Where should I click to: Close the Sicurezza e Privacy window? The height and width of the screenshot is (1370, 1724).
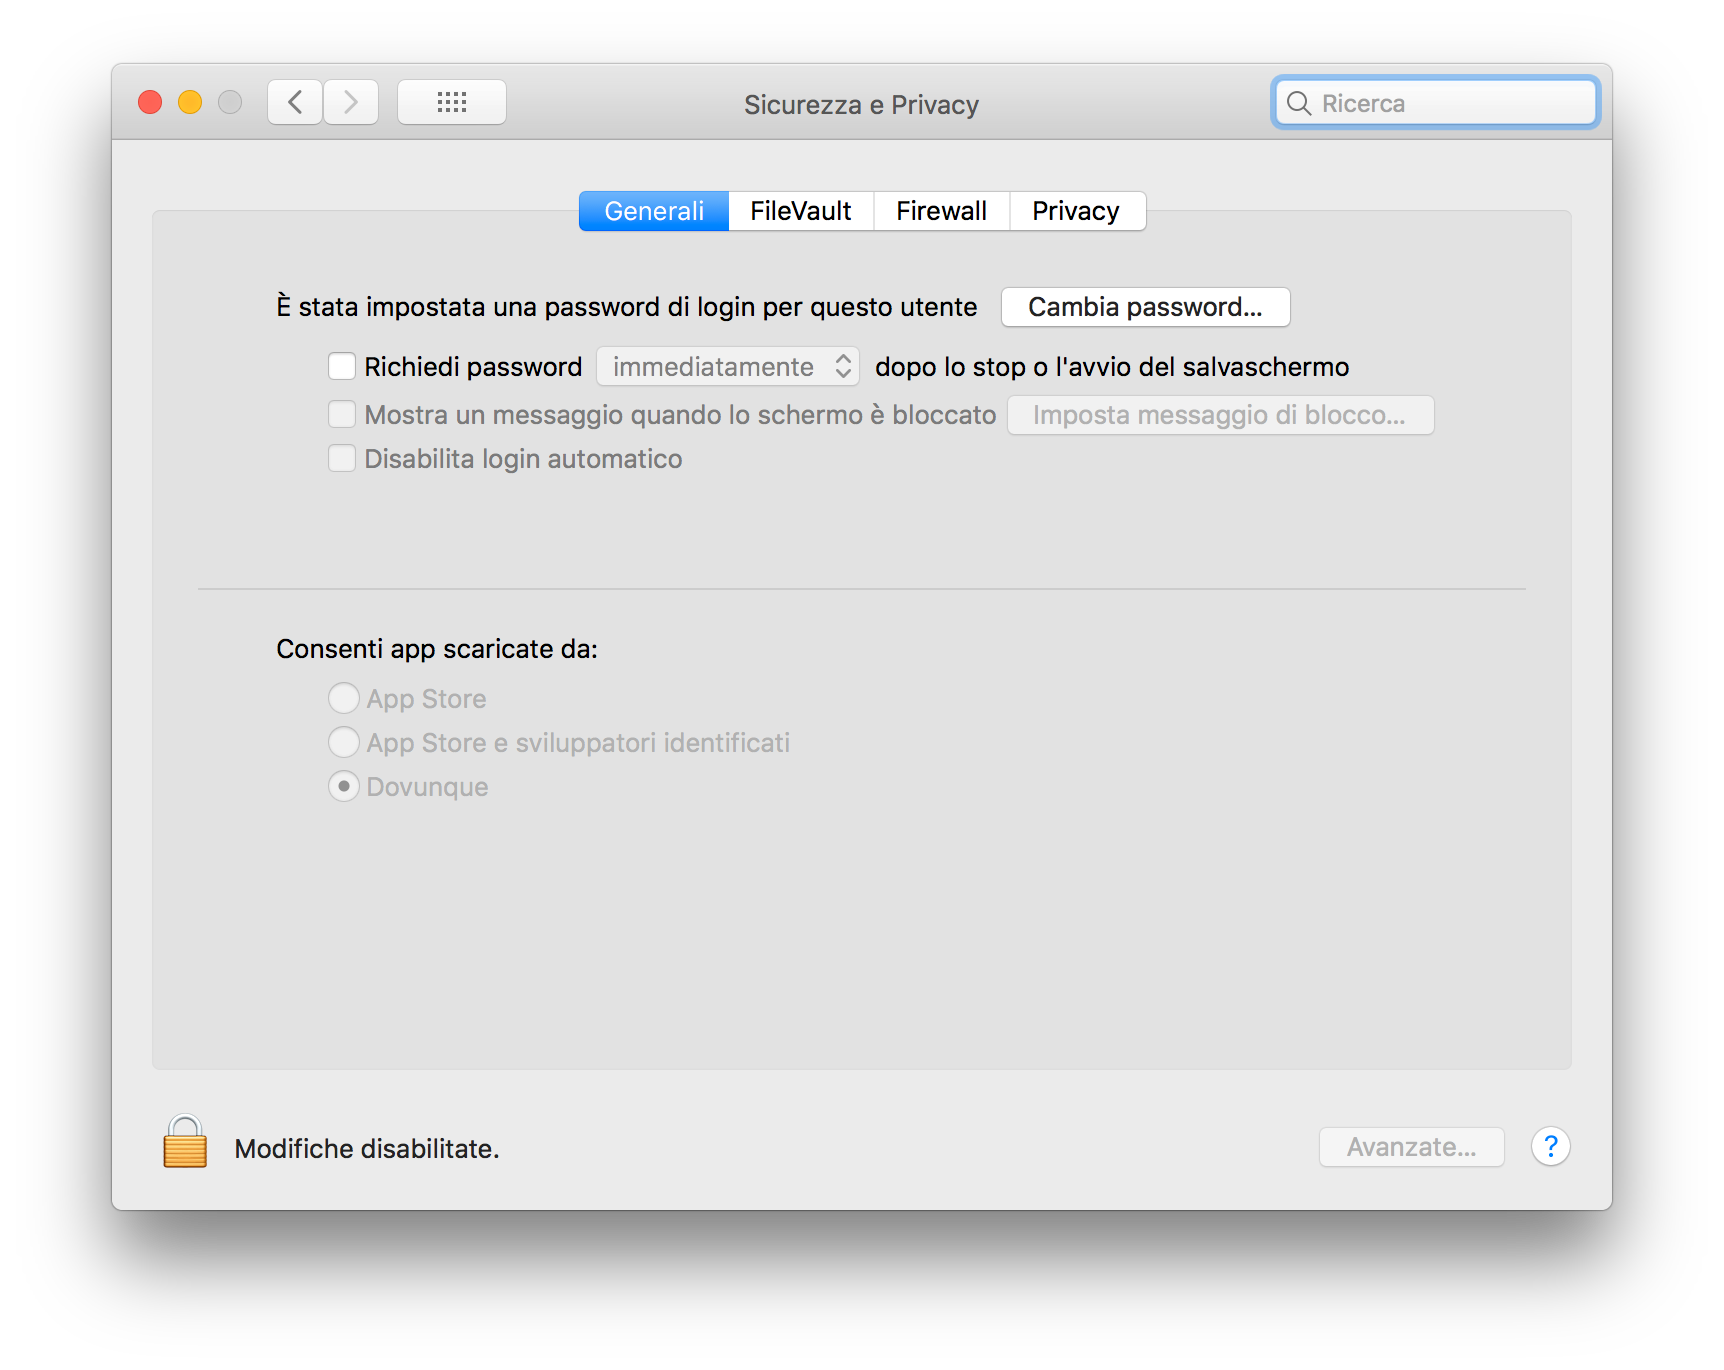coord(150,102)
